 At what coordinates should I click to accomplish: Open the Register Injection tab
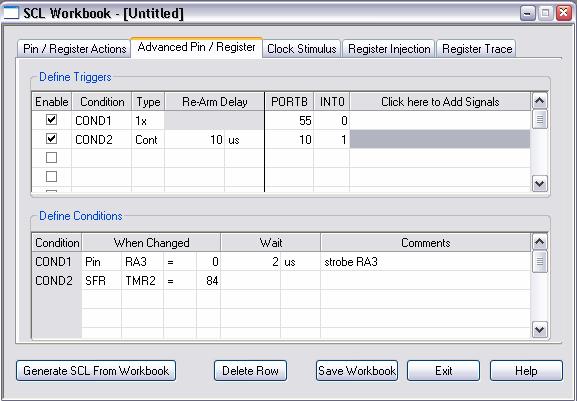click(389, 49)
